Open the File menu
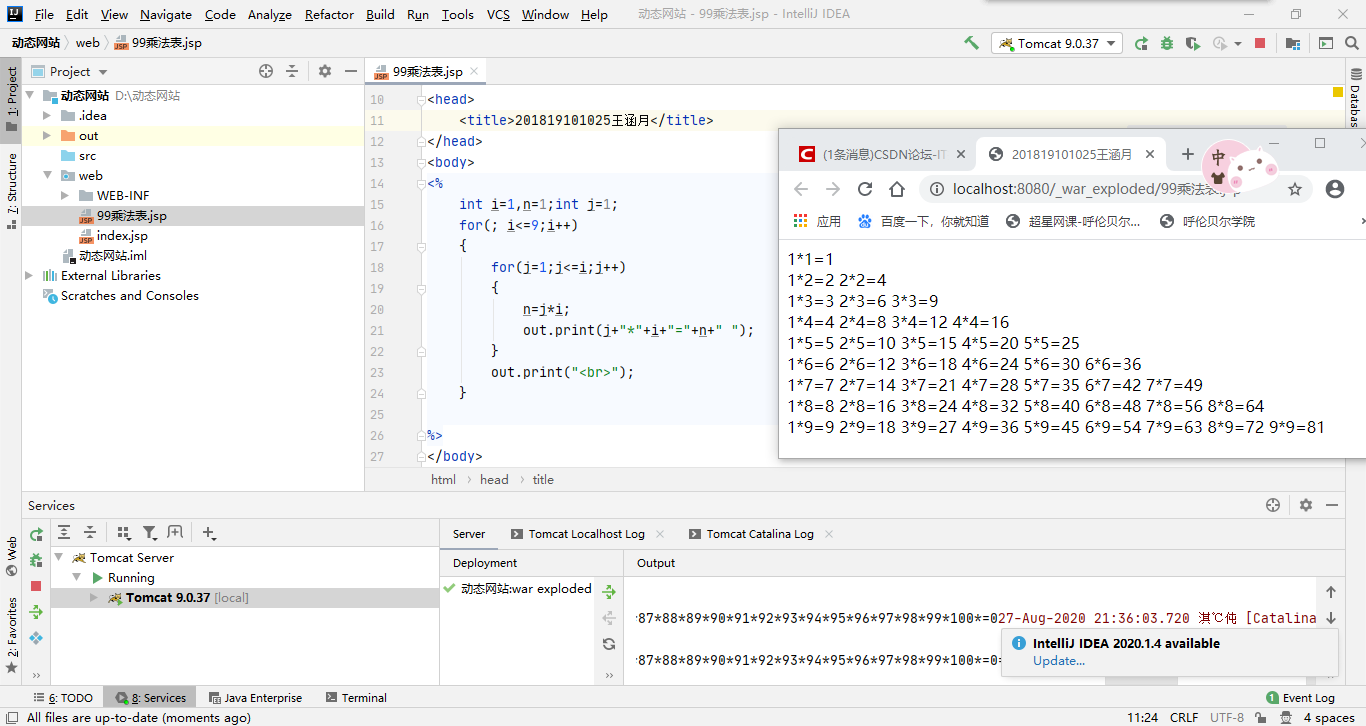 point(44,14)
